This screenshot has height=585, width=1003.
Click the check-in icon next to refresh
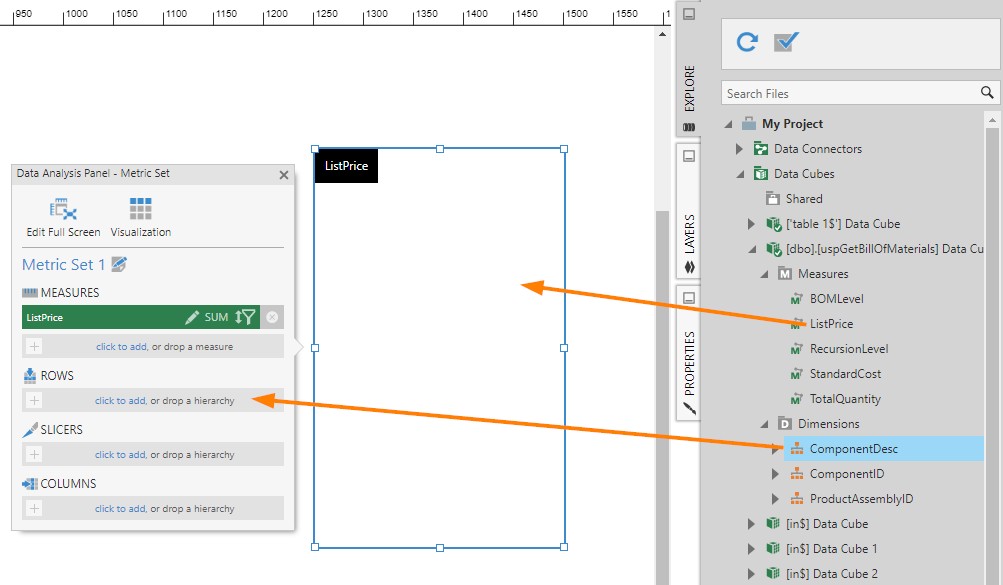tap(787, 42)
